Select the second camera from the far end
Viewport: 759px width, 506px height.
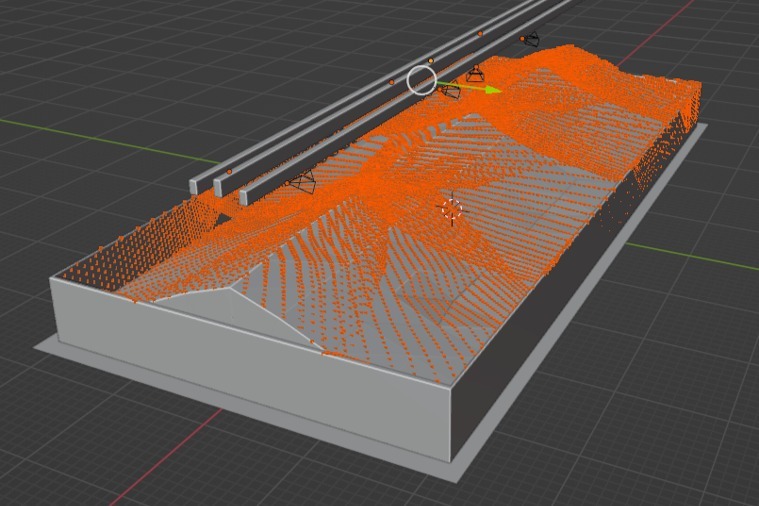pos(475,72)
